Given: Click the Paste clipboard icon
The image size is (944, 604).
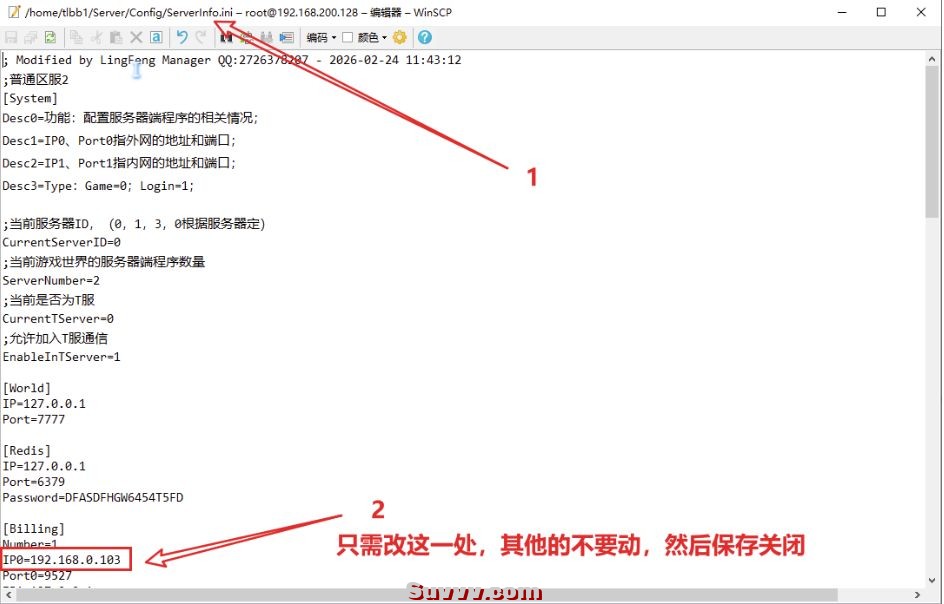Looking at the screenshot, I should coord(116,37).
